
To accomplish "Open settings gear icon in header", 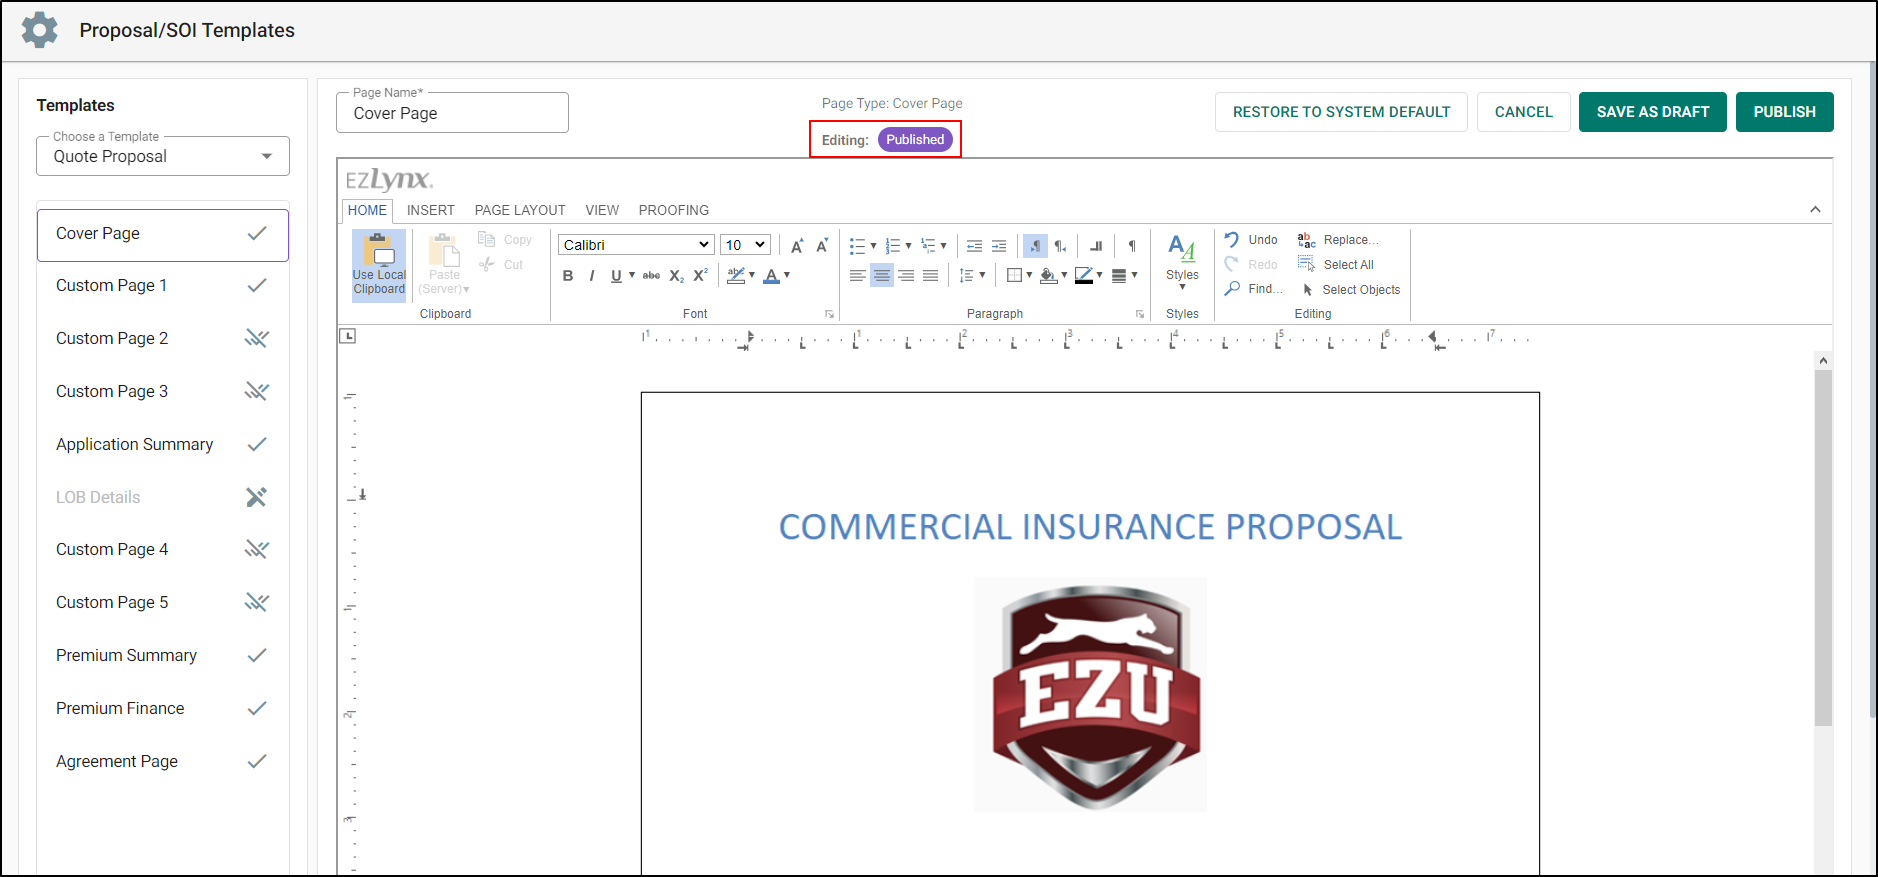I will pyautogui.click(x=40, y=30).
